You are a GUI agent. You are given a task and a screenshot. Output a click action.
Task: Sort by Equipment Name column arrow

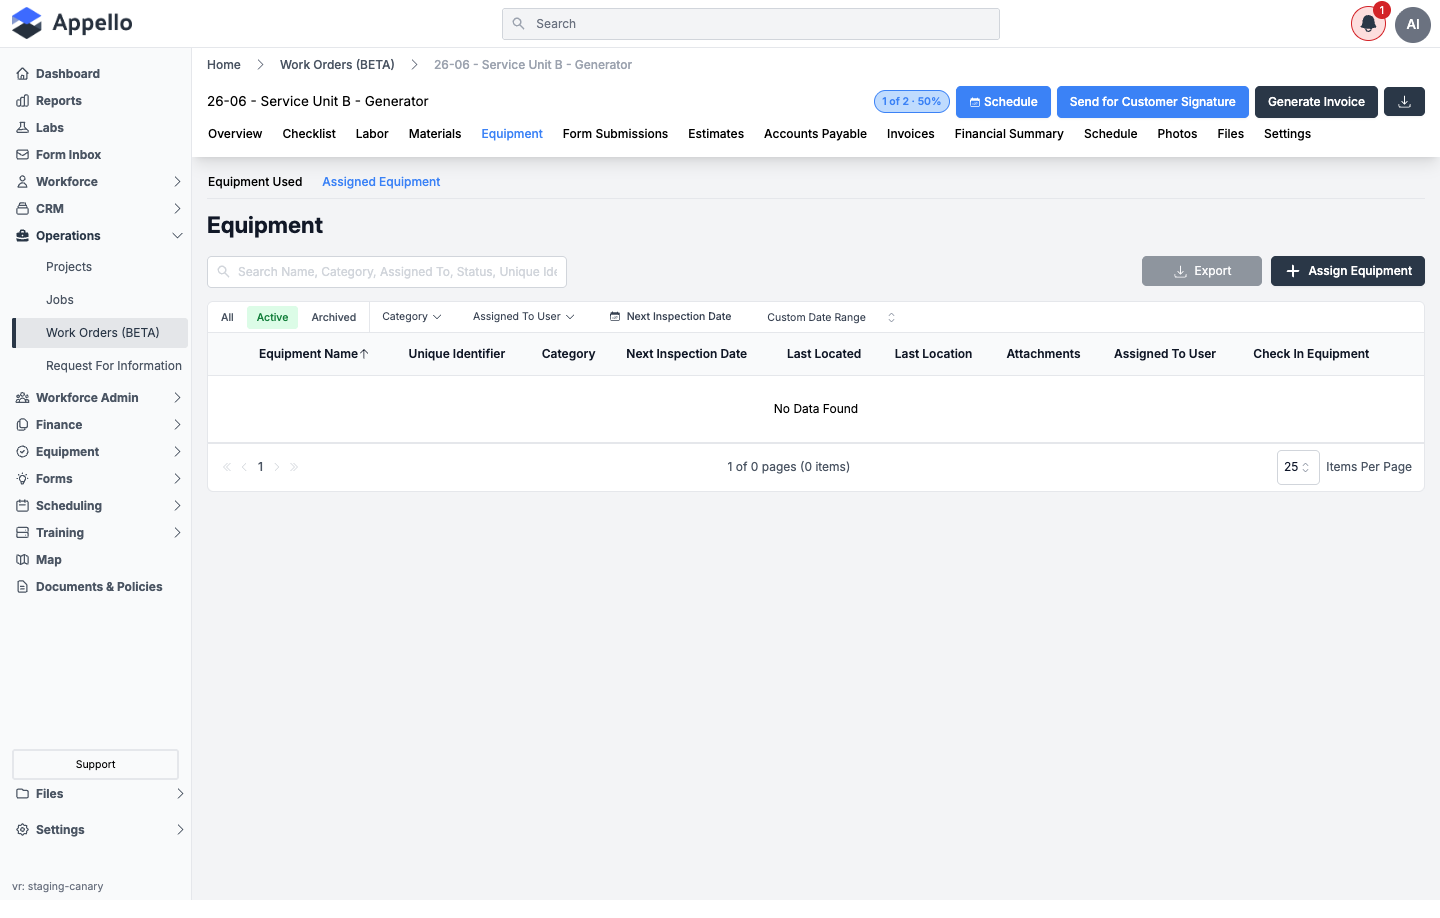coord(364,354)
